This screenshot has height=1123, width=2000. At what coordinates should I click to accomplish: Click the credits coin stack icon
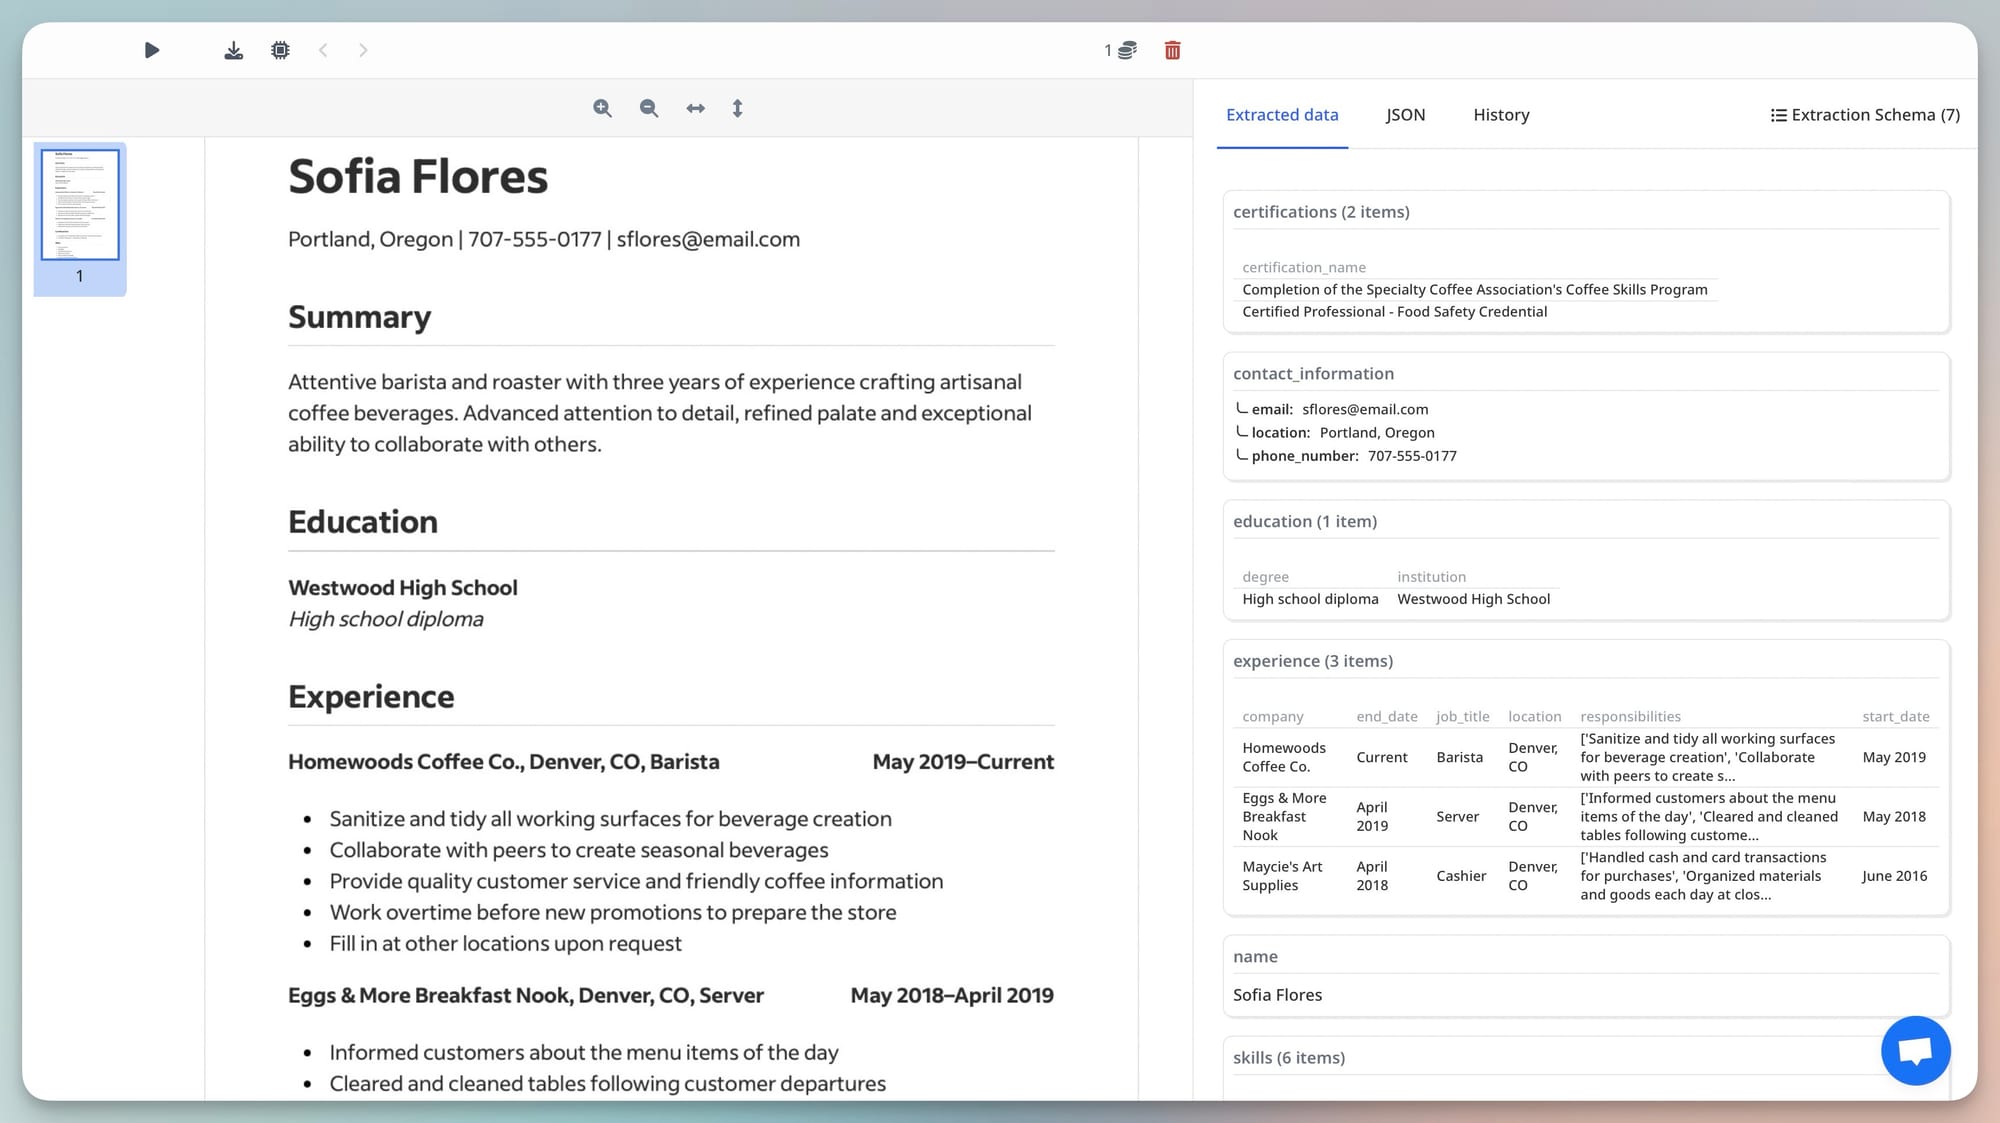coord(1127,50)
